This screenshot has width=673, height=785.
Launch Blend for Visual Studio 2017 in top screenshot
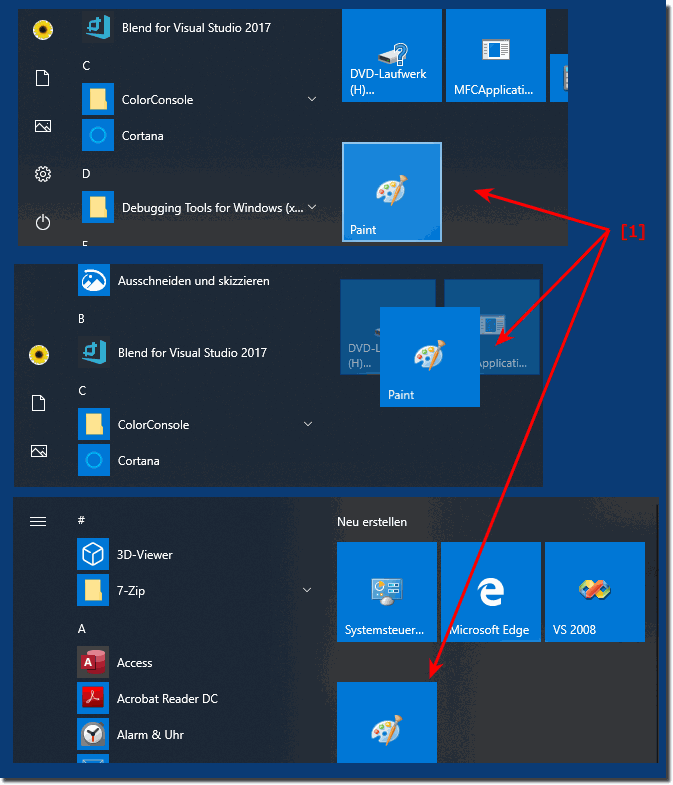(x=178, y=28)
